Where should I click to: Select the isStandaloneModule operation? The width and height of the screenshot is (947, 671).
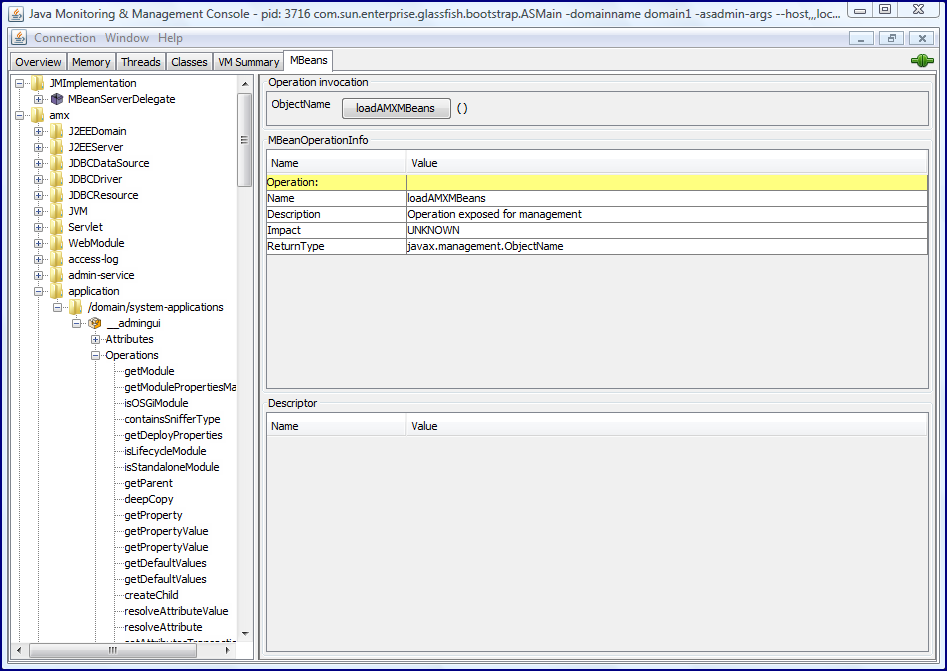172,467
